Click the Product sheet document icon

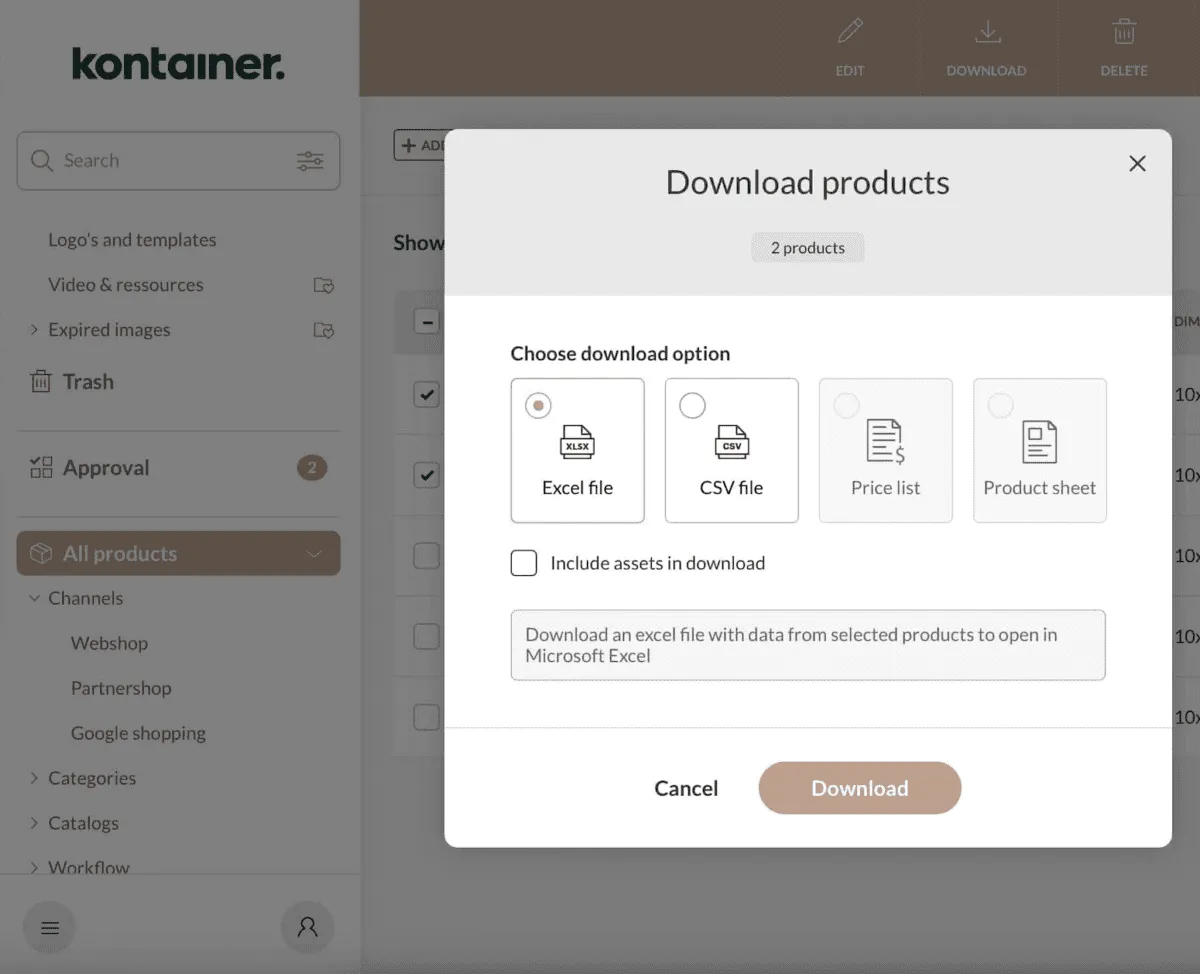(x=1039, y=441)
